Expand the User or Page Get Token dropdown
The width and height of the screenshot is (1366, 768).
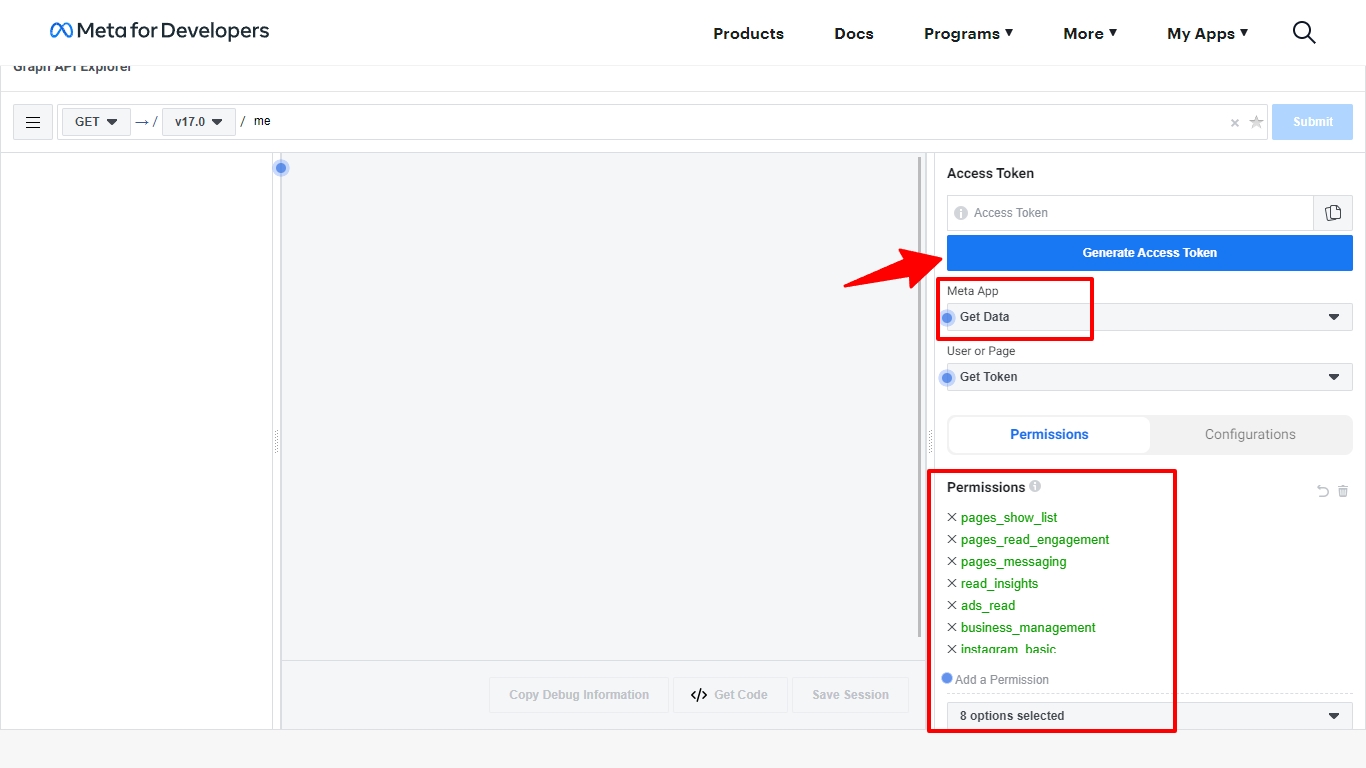click(1149, 377)
